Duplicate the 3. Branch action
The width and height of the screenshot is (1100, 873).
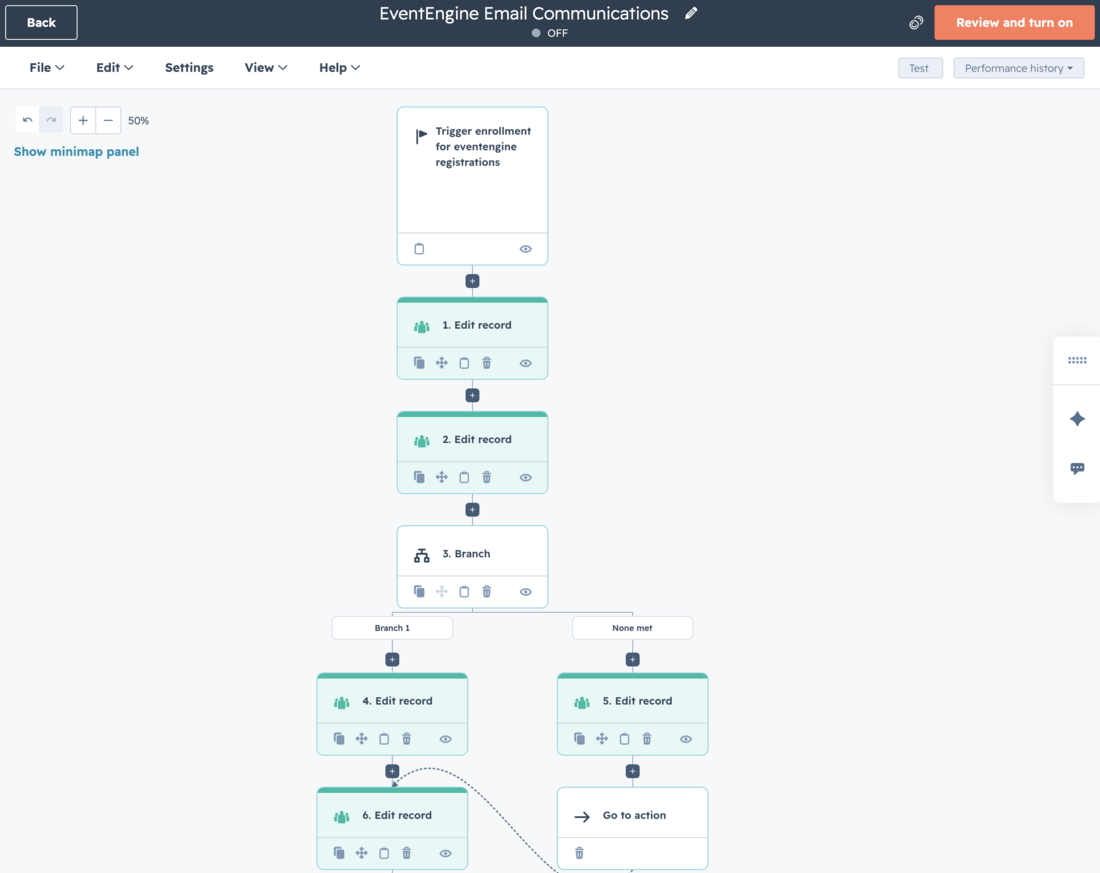(x=419, y=592)
